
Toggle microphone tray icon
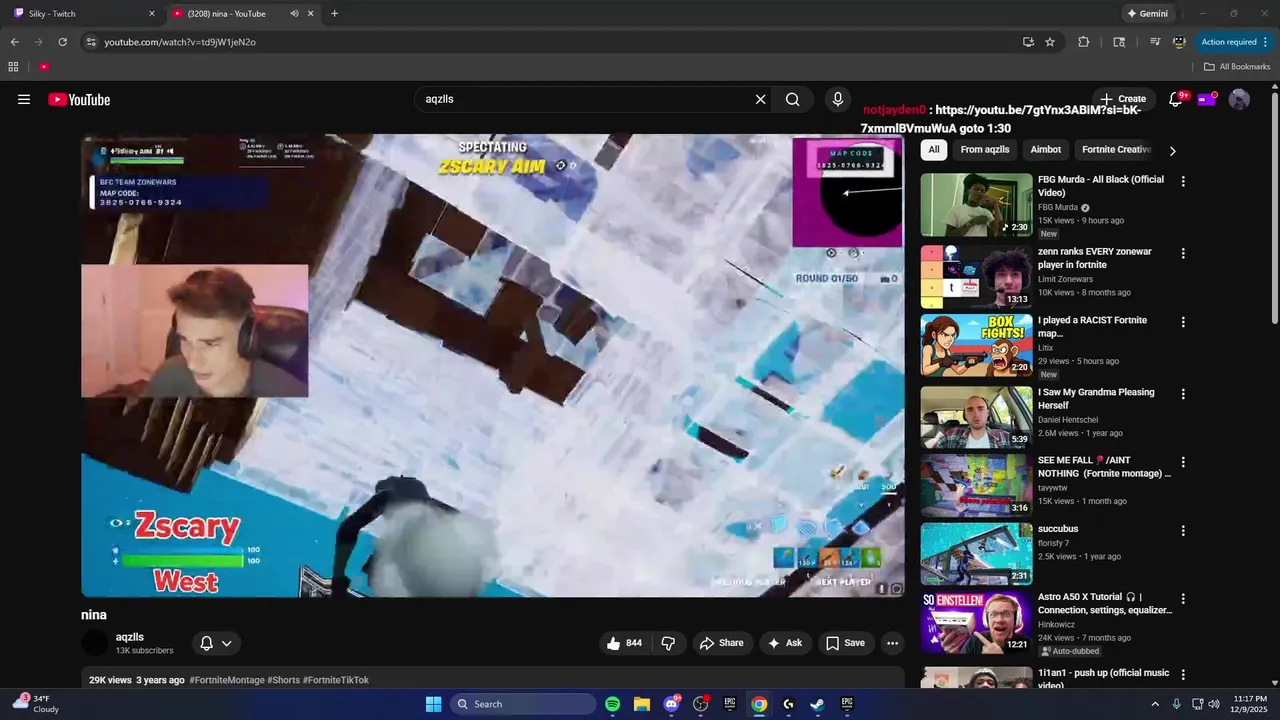(1176, 704)
